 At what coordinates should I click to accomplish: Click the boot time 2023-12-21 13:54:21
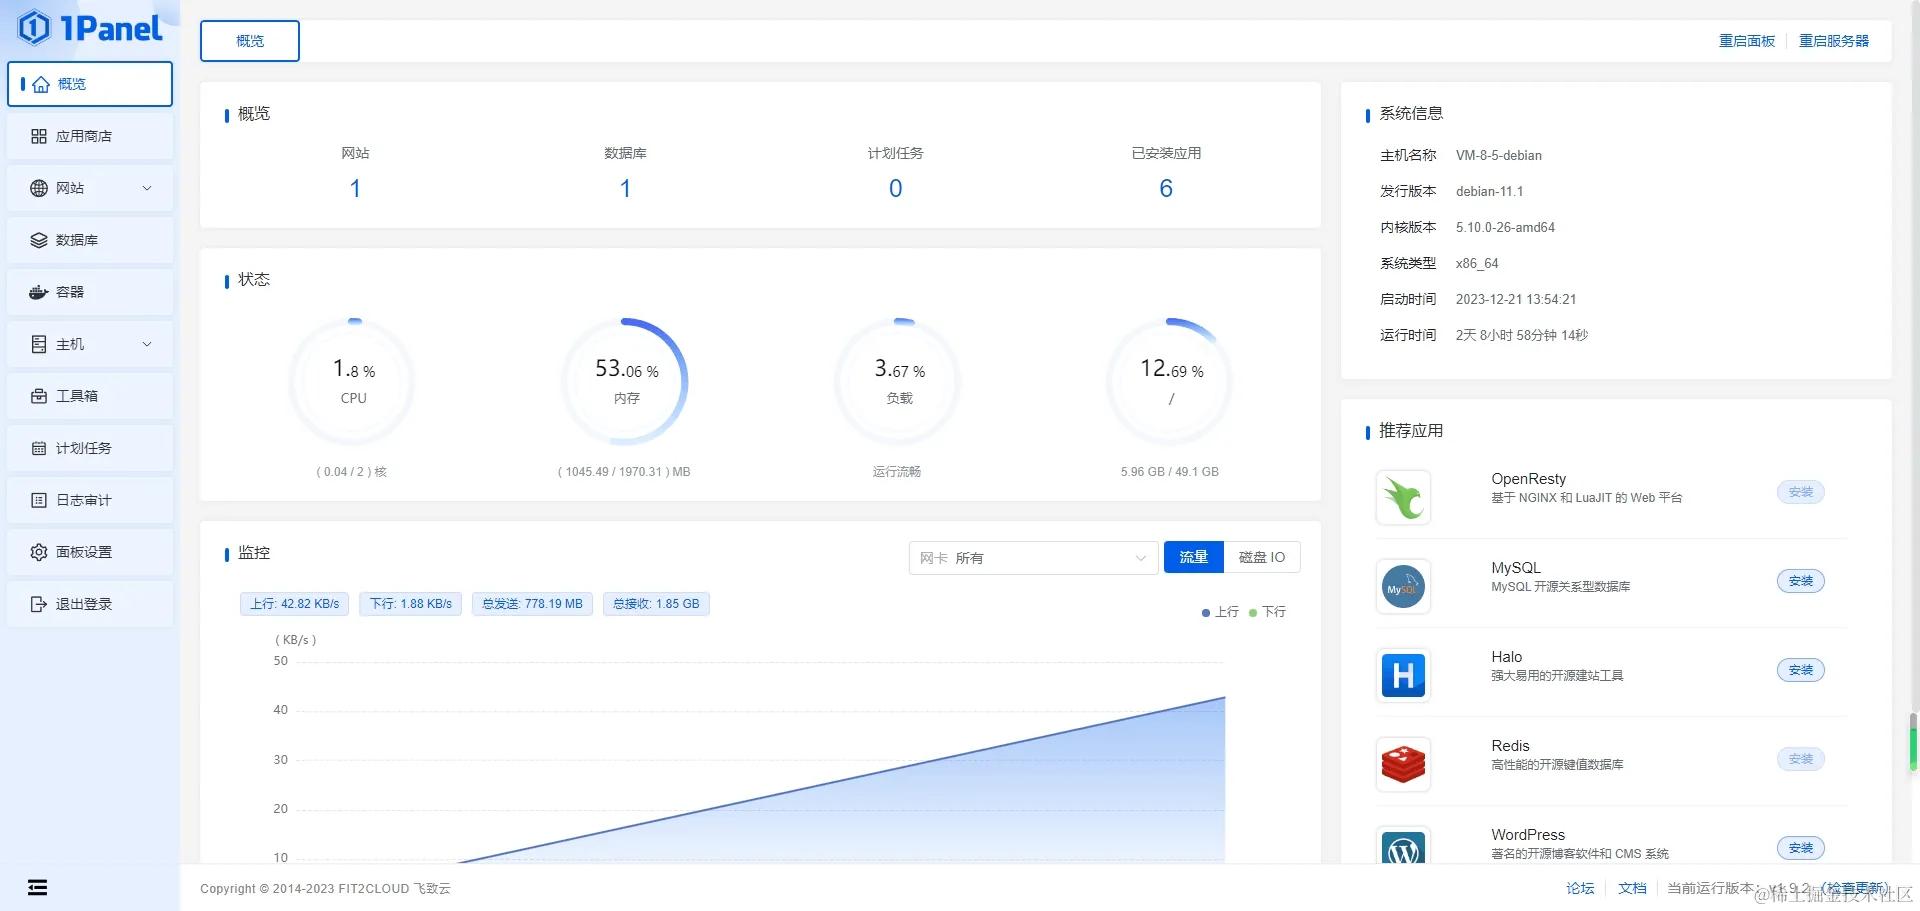pos(1516,299)
